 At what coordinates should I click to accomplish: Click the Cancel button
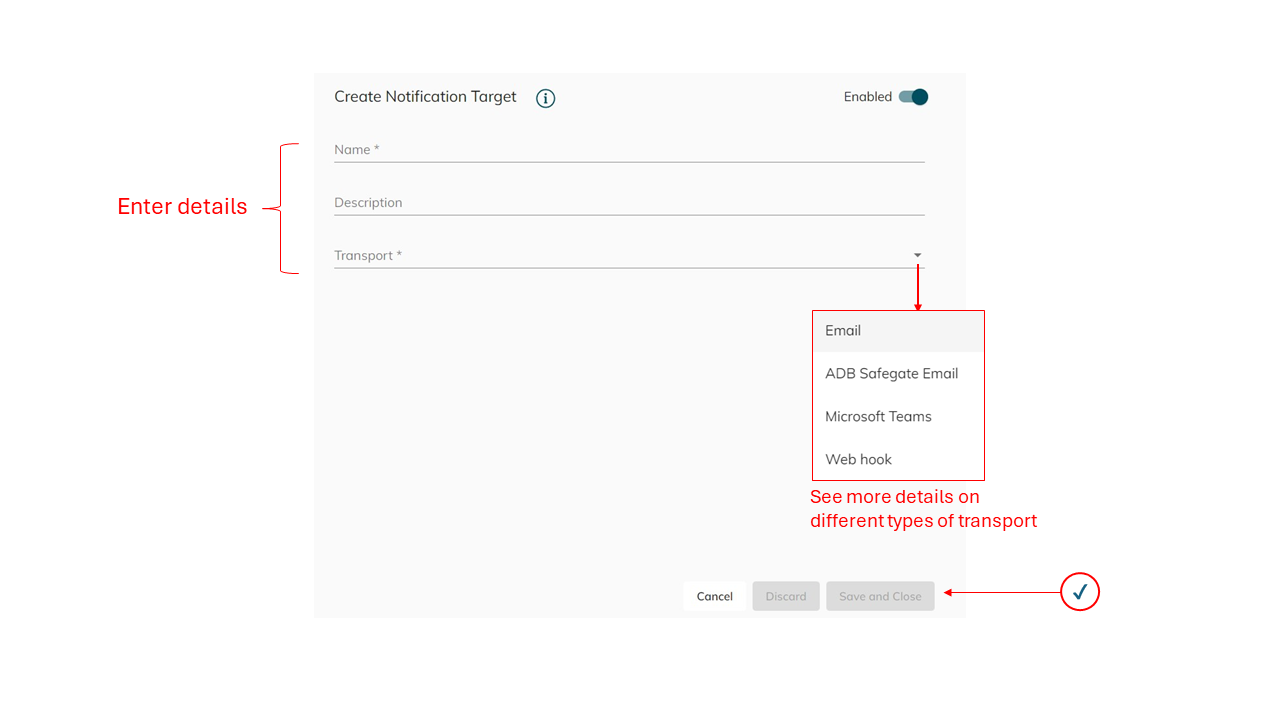(714, 595)
